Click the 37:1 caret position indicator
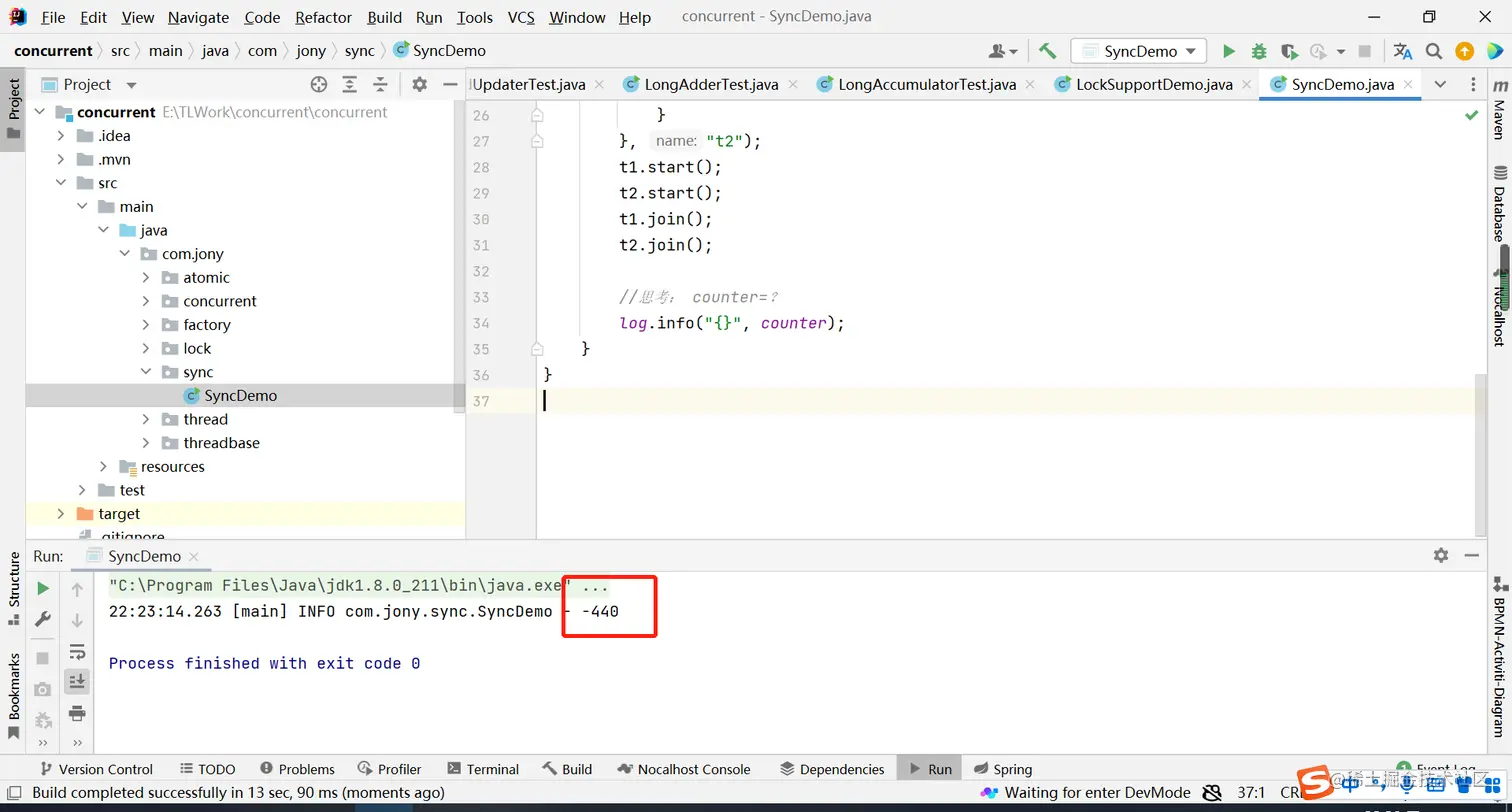 [x=1252, y=793]
